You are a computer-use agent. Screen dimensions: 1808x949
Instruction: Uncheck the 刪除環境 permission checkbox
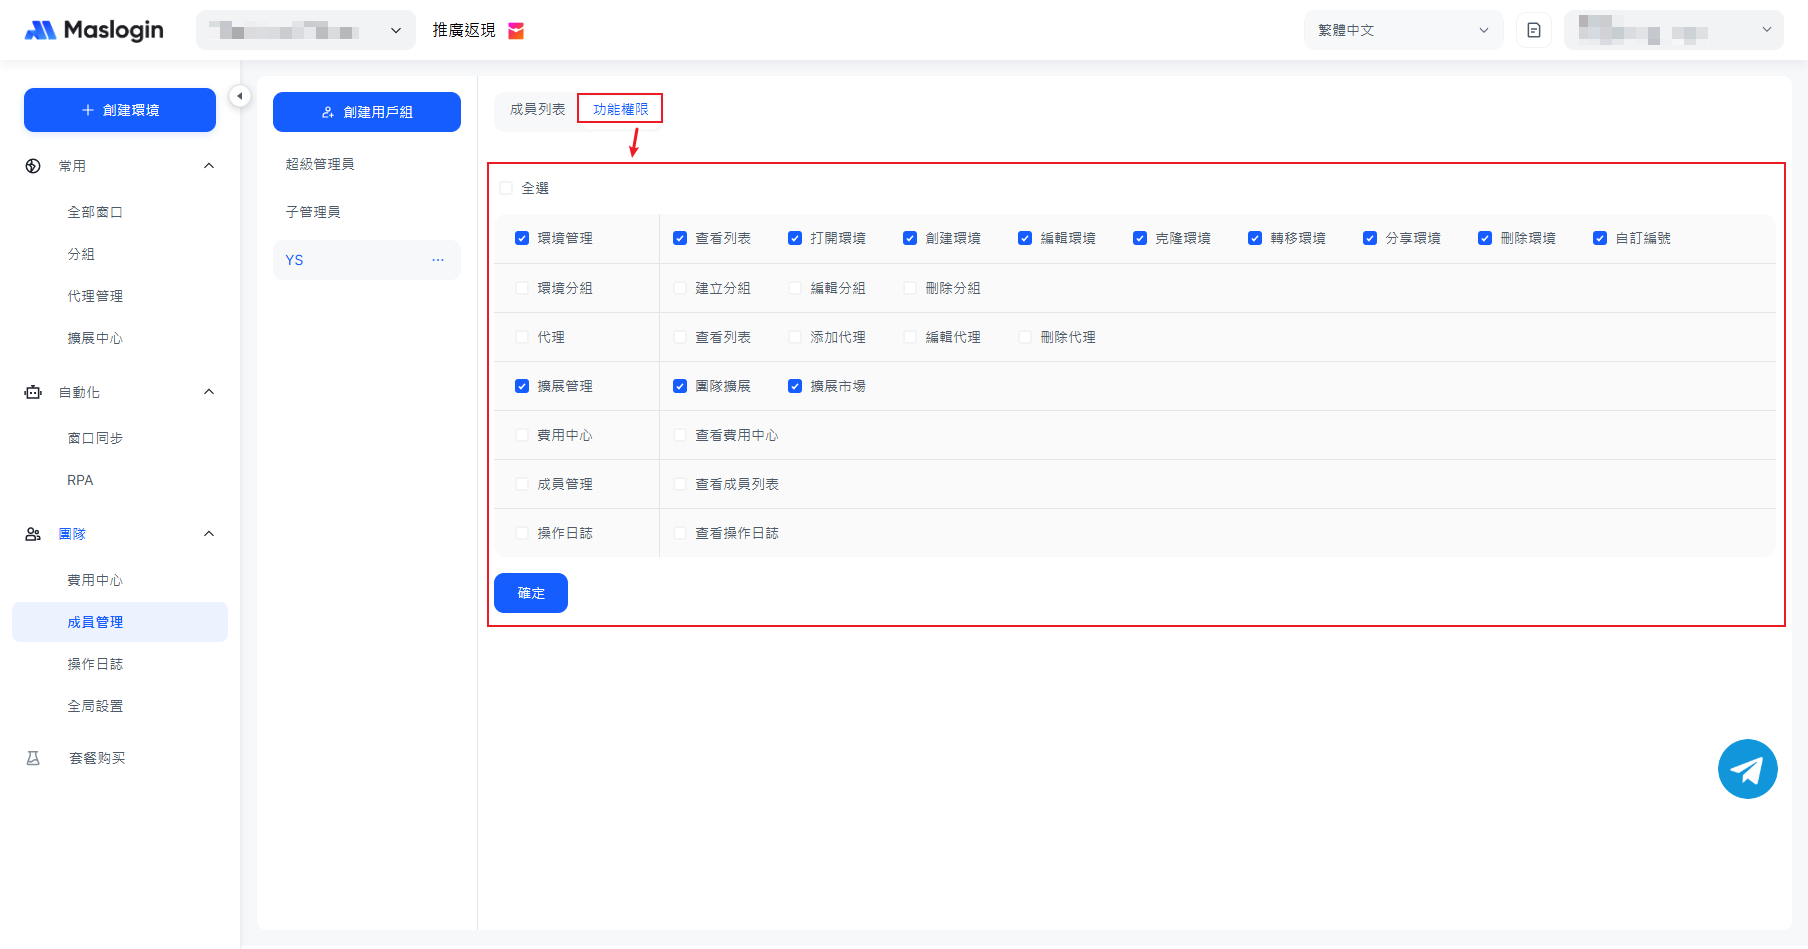click(x=1485, y=238)
